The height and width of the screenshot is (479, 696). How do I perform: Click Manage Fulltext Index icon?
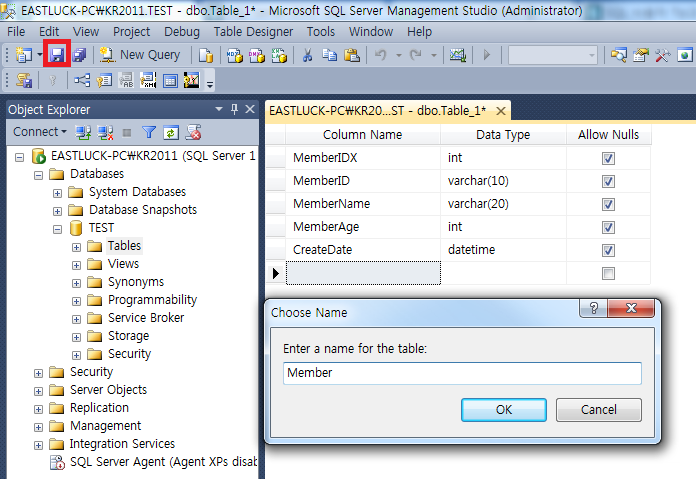[126, 80]
